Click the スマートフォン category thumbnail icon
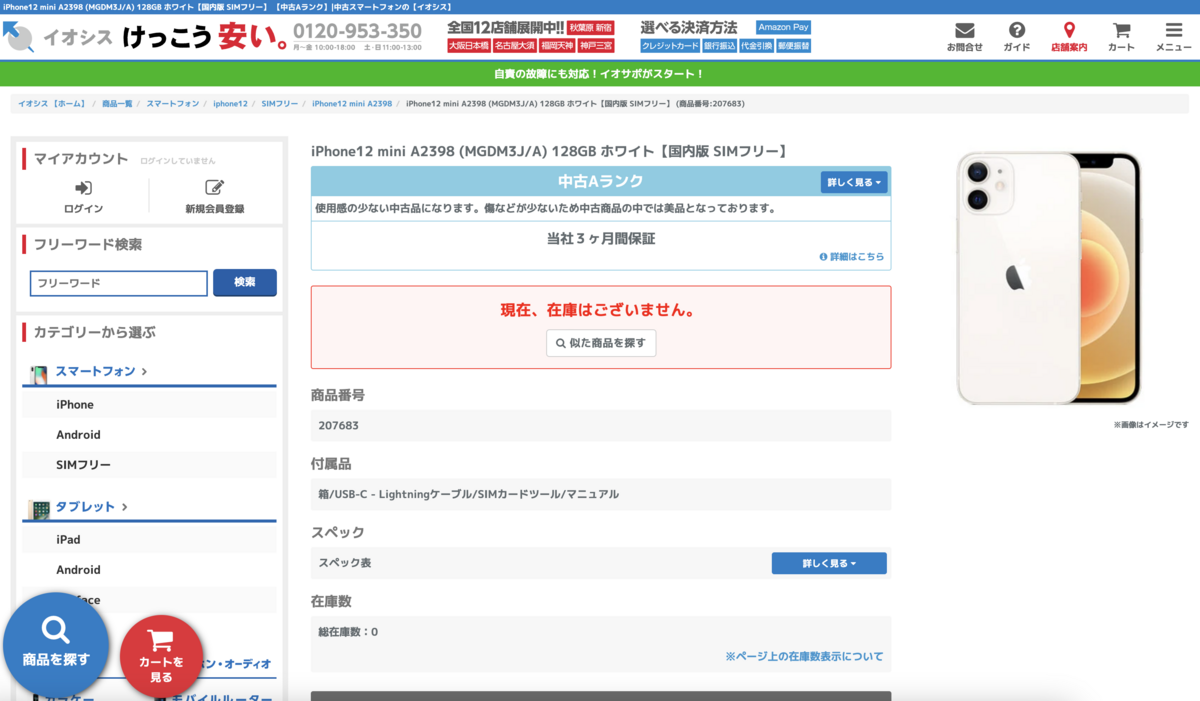 [39, 375]
